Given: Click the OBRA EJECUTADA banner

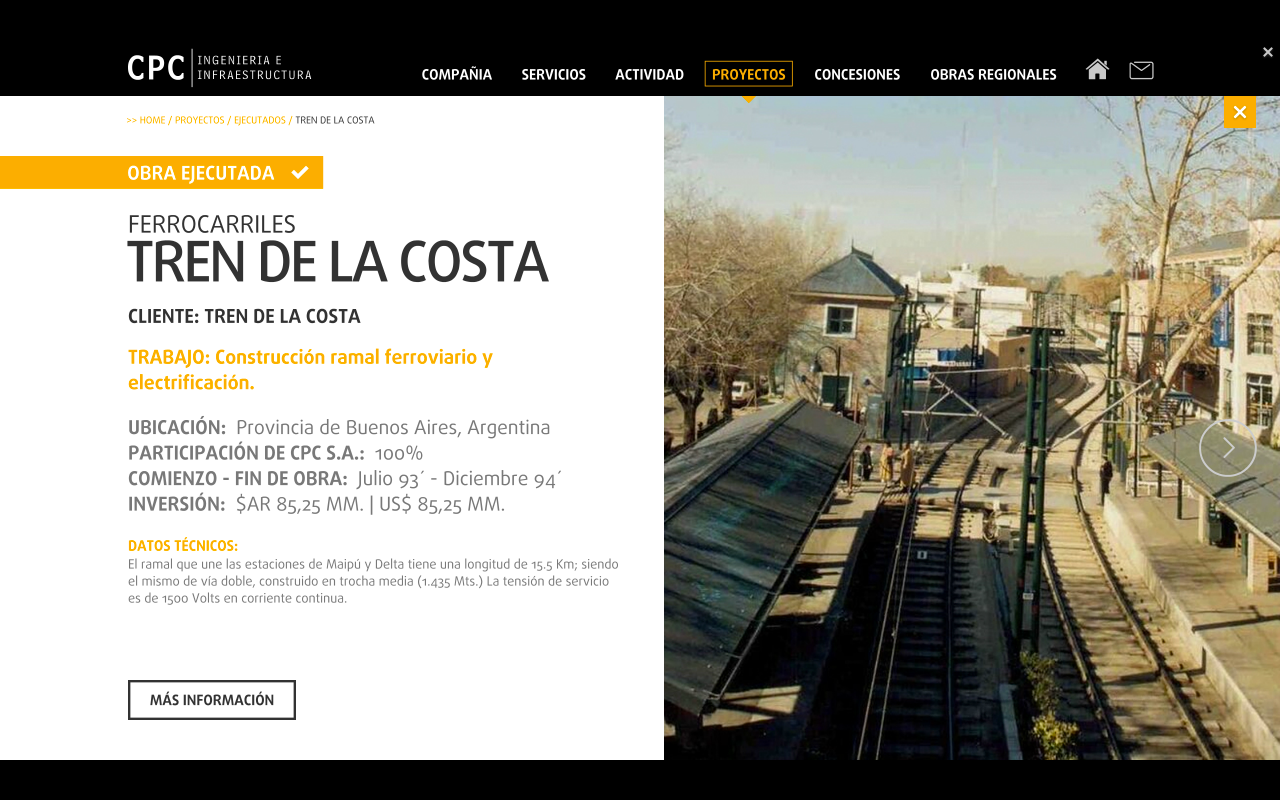Looking at the screenshot, I should click(161, 172).
